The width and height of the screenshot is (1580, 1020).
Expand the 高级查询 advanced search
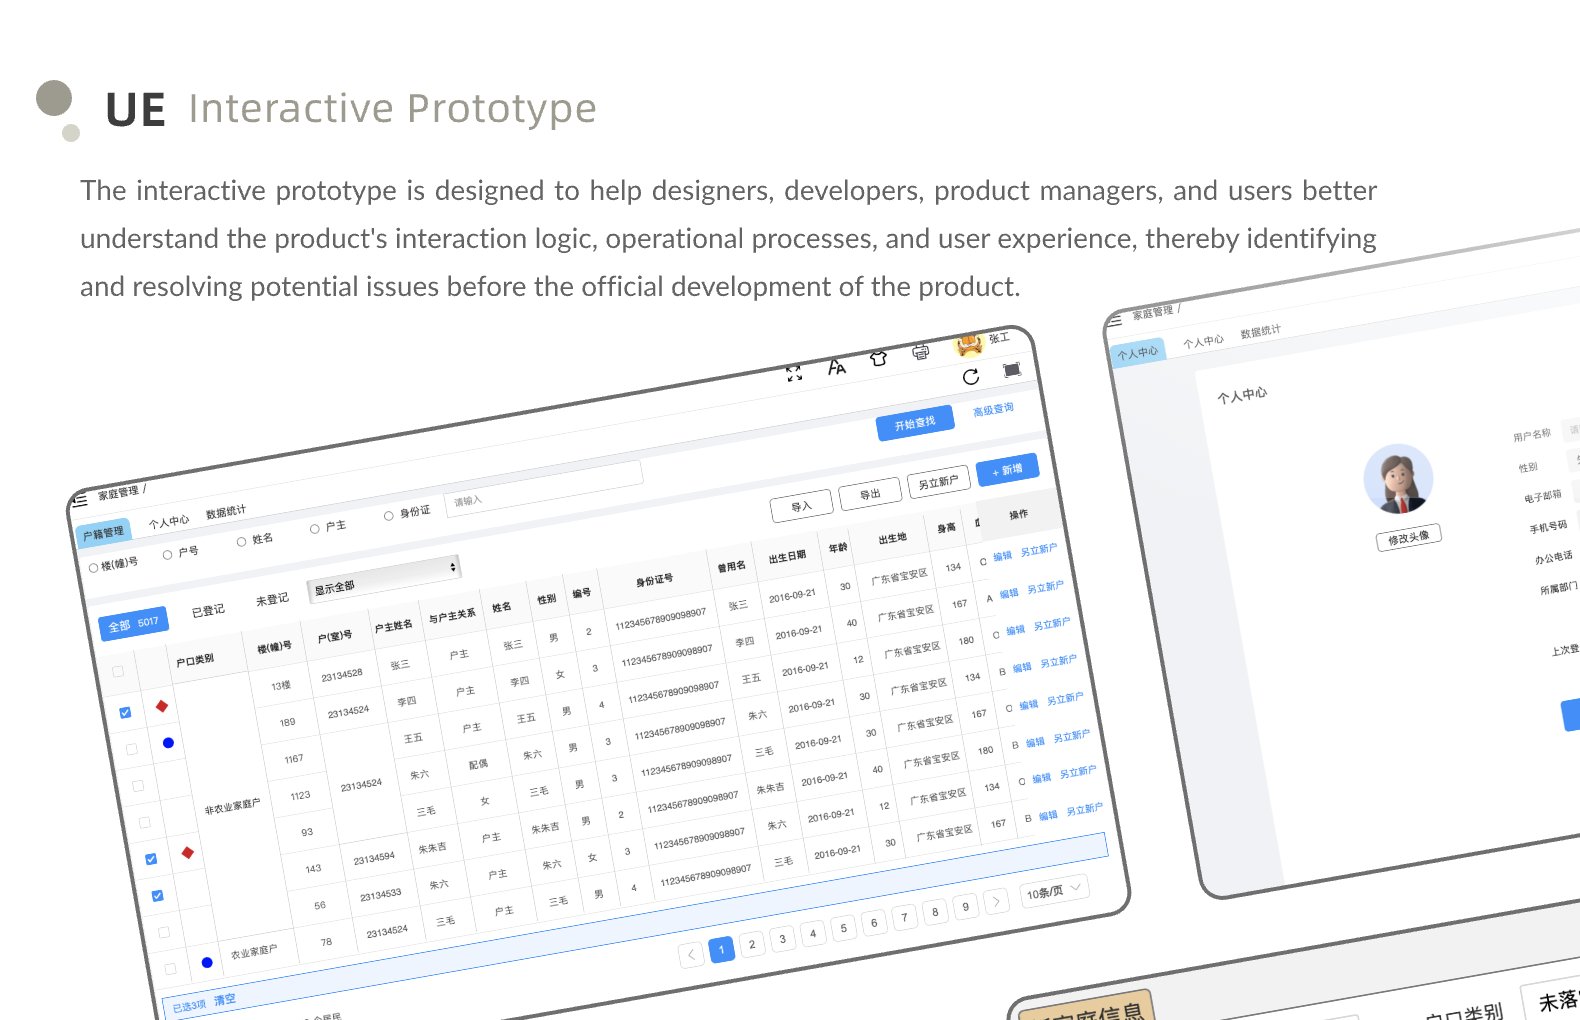(993, 410)
